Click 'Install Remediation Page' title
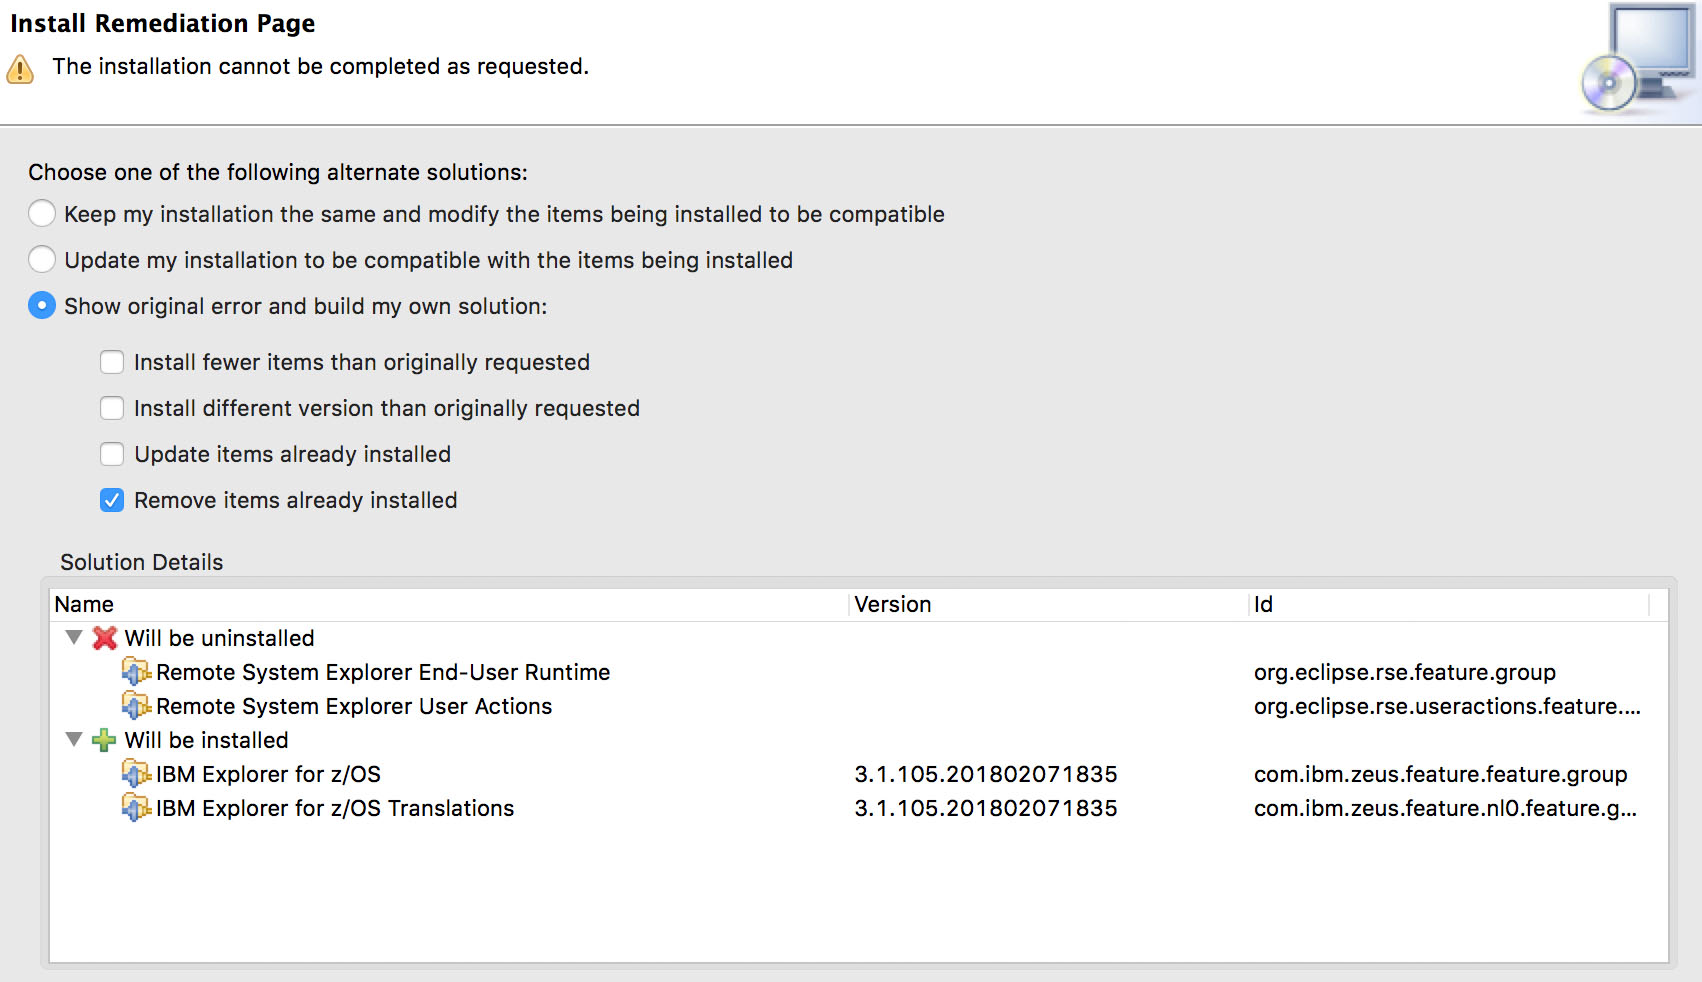This screenshot has width=1702, height=982. pos(163,23)
